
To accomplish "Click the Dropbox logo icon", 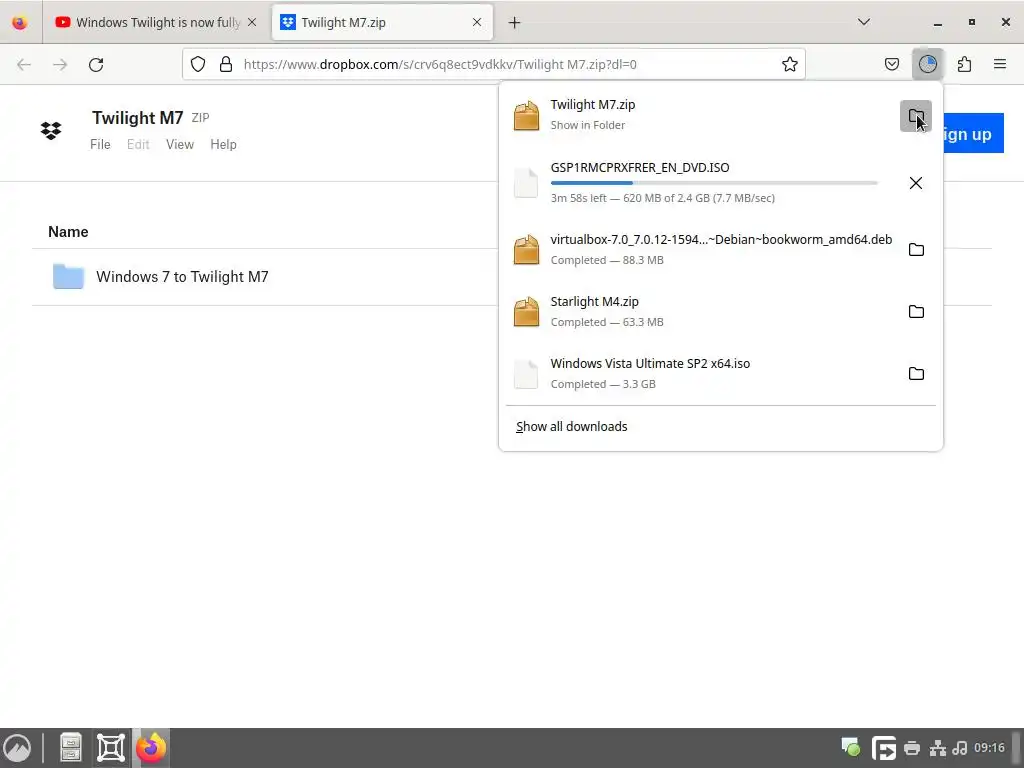I will pos(51,131).
